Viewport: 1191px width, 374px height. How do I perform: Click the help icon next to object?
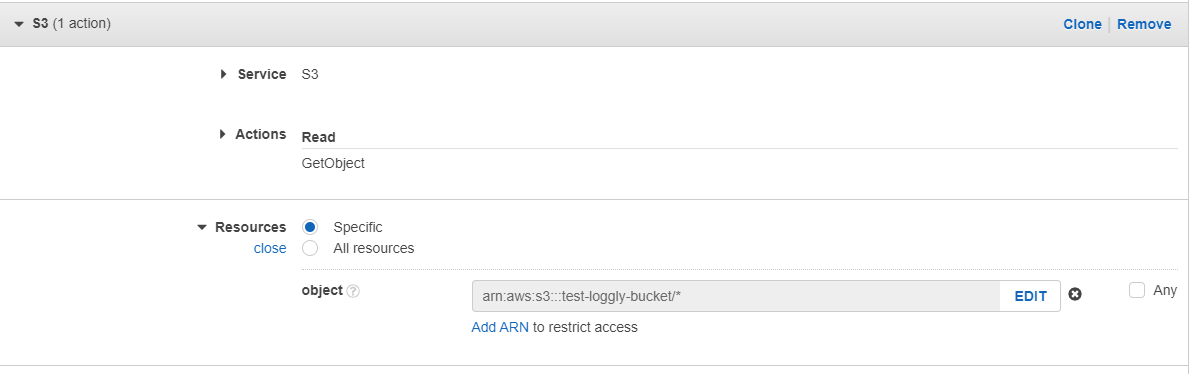352,291
